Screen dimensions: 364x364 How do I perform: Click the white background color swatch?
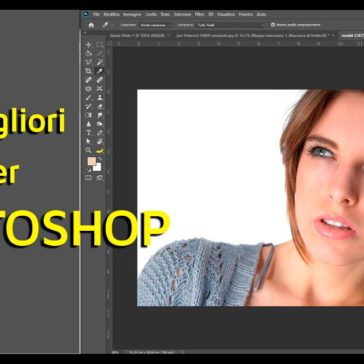[x=98, y=167]
